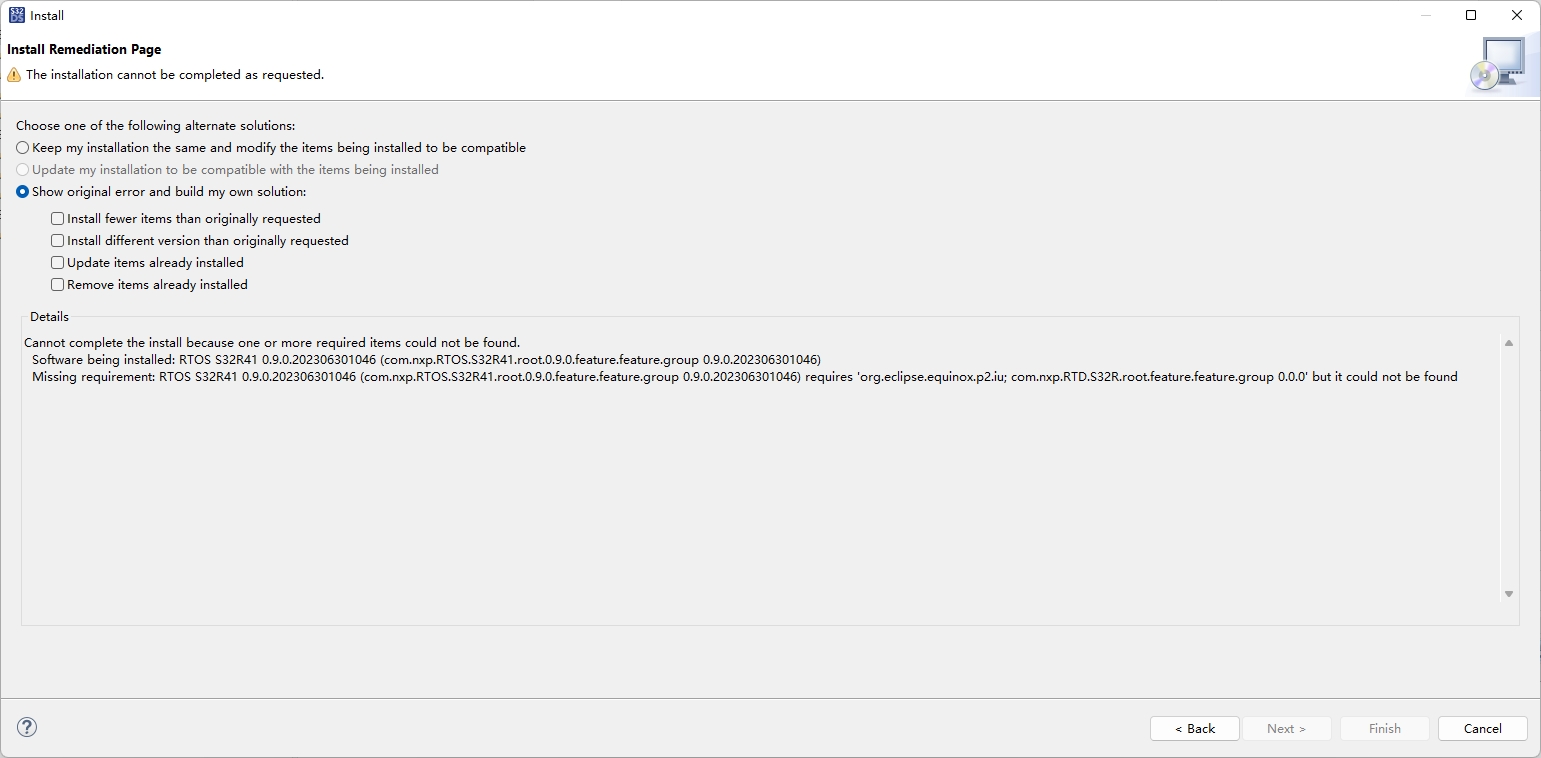The height and width of the screenshot is (758, 1541).
Task: Click the scrollbar down arrow in Details
Action: [x=1508, y=593]
